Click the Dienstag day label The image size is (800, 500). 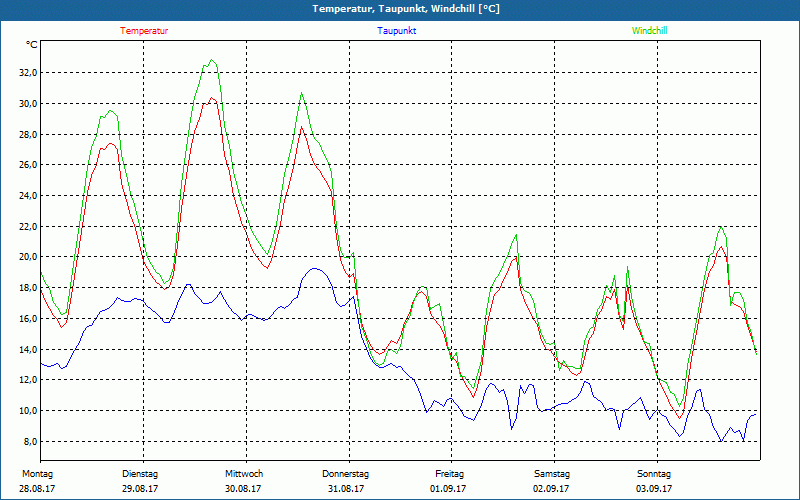[x=140, y=474]
